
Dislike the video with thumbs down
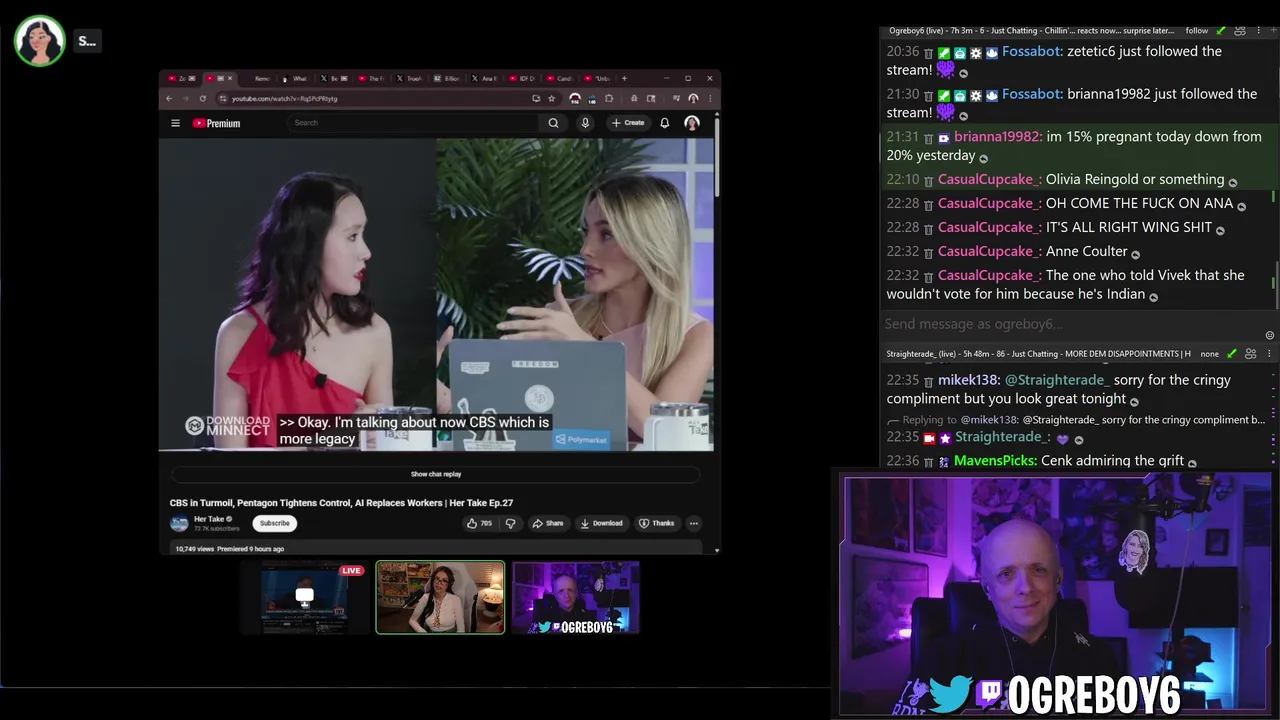coord(510,523)
